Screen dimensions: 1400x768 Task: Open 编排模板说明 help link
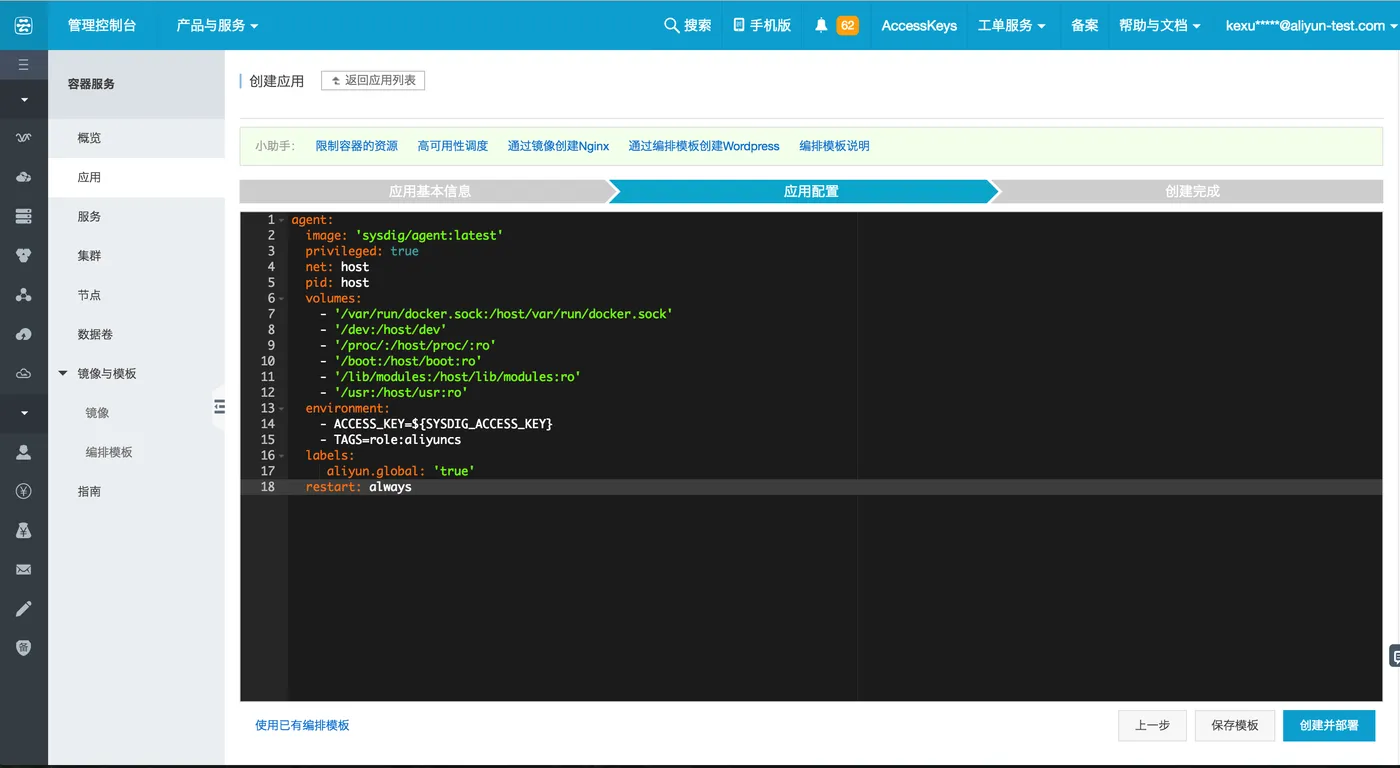[835, 146]
